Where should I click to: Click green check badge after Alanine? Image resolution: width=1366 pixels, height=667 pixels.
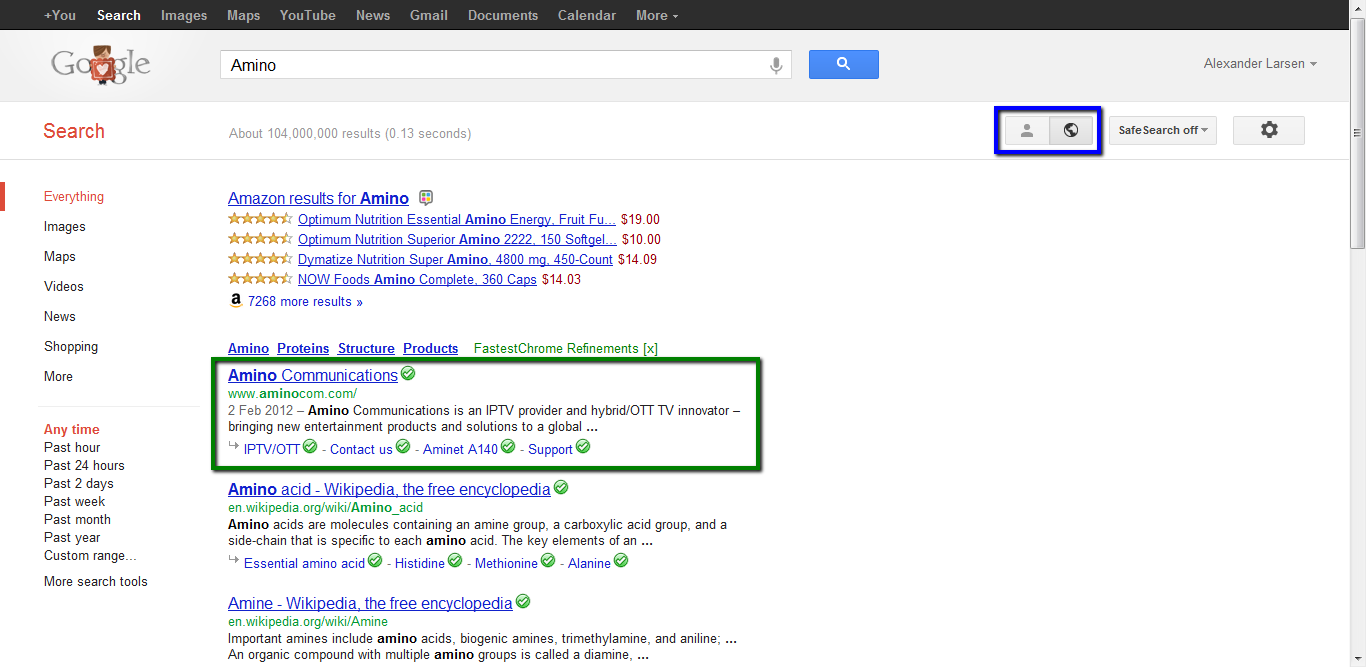click(x=621, y=561)
